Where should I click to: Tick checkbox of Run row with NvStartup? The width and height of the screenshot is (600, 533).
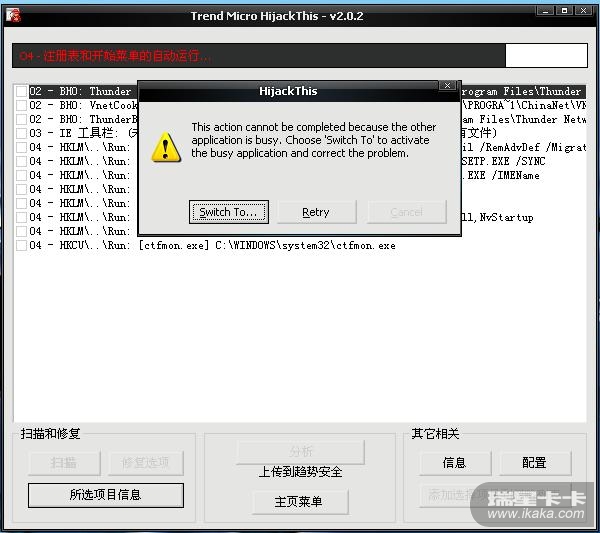[21, 217]
